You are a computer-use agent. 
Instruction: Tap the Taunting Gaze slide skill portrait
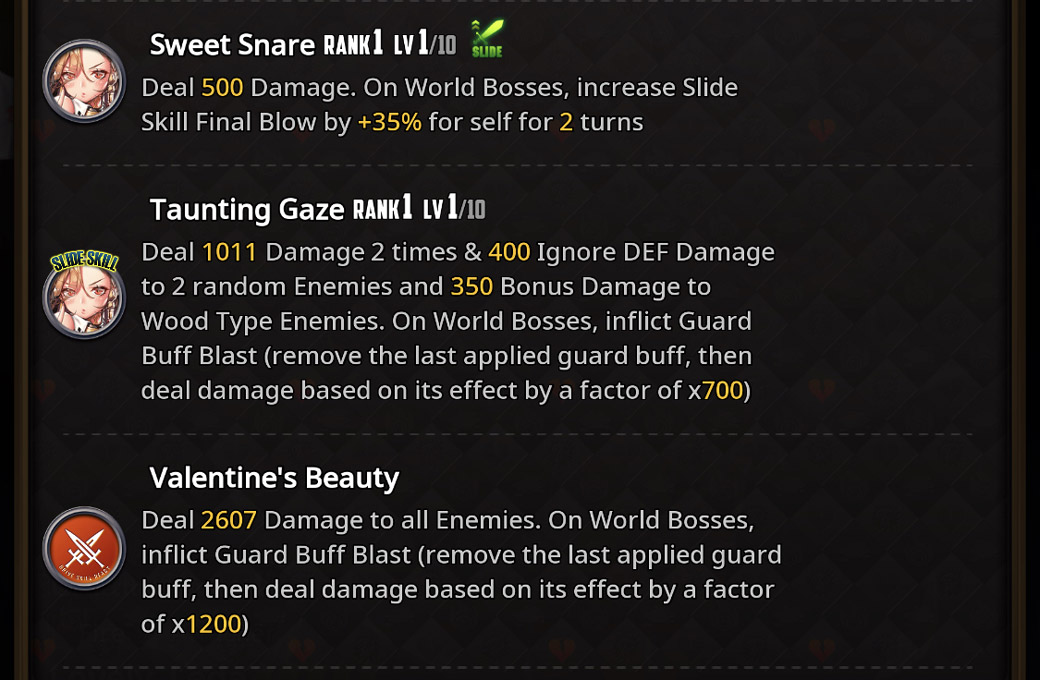coord(84,297)
